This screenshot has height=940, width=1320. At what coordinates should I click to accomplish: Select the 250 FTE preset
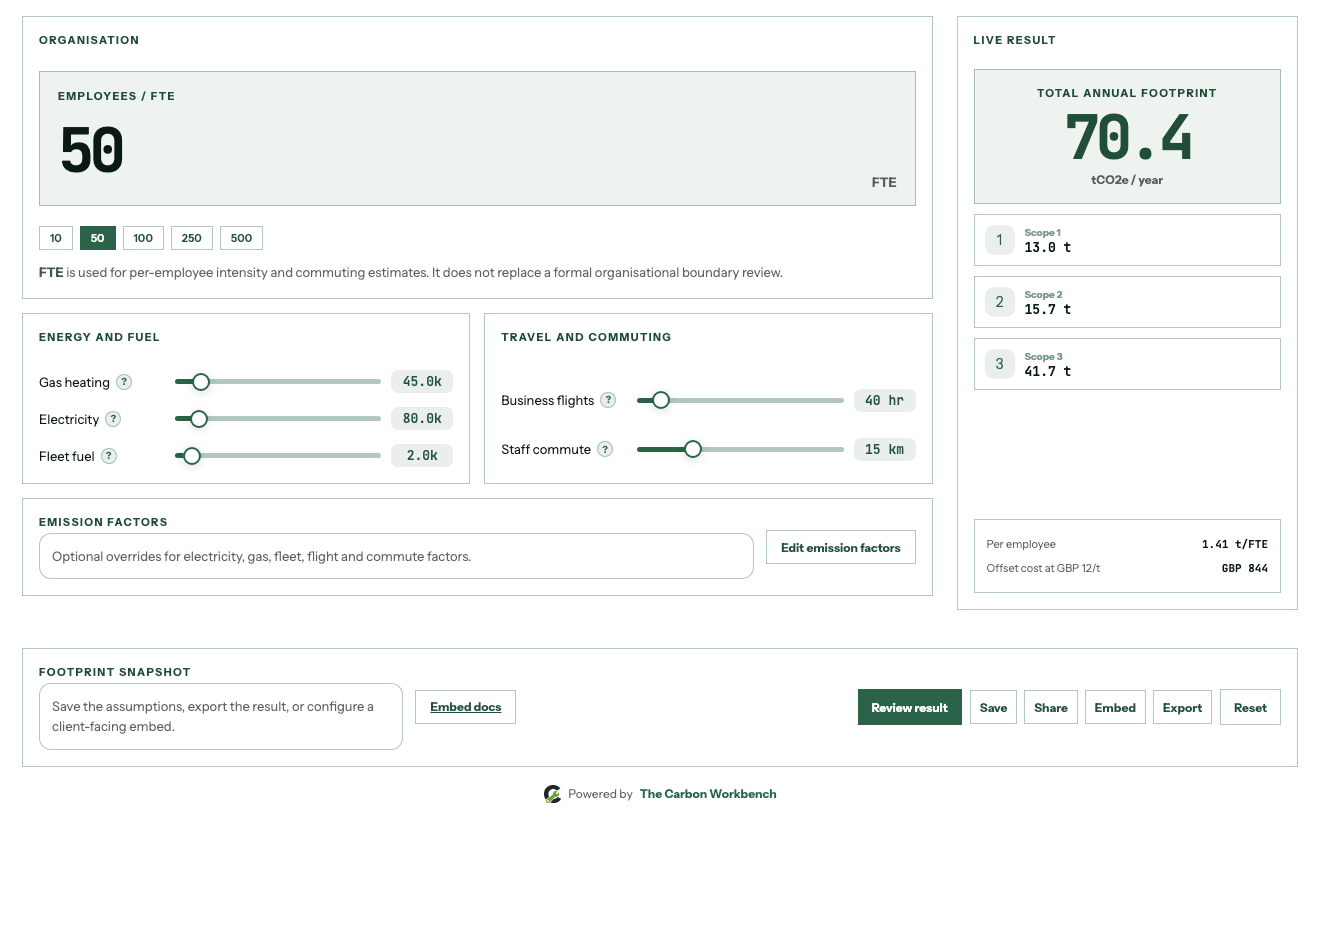[x=192, y=238]
